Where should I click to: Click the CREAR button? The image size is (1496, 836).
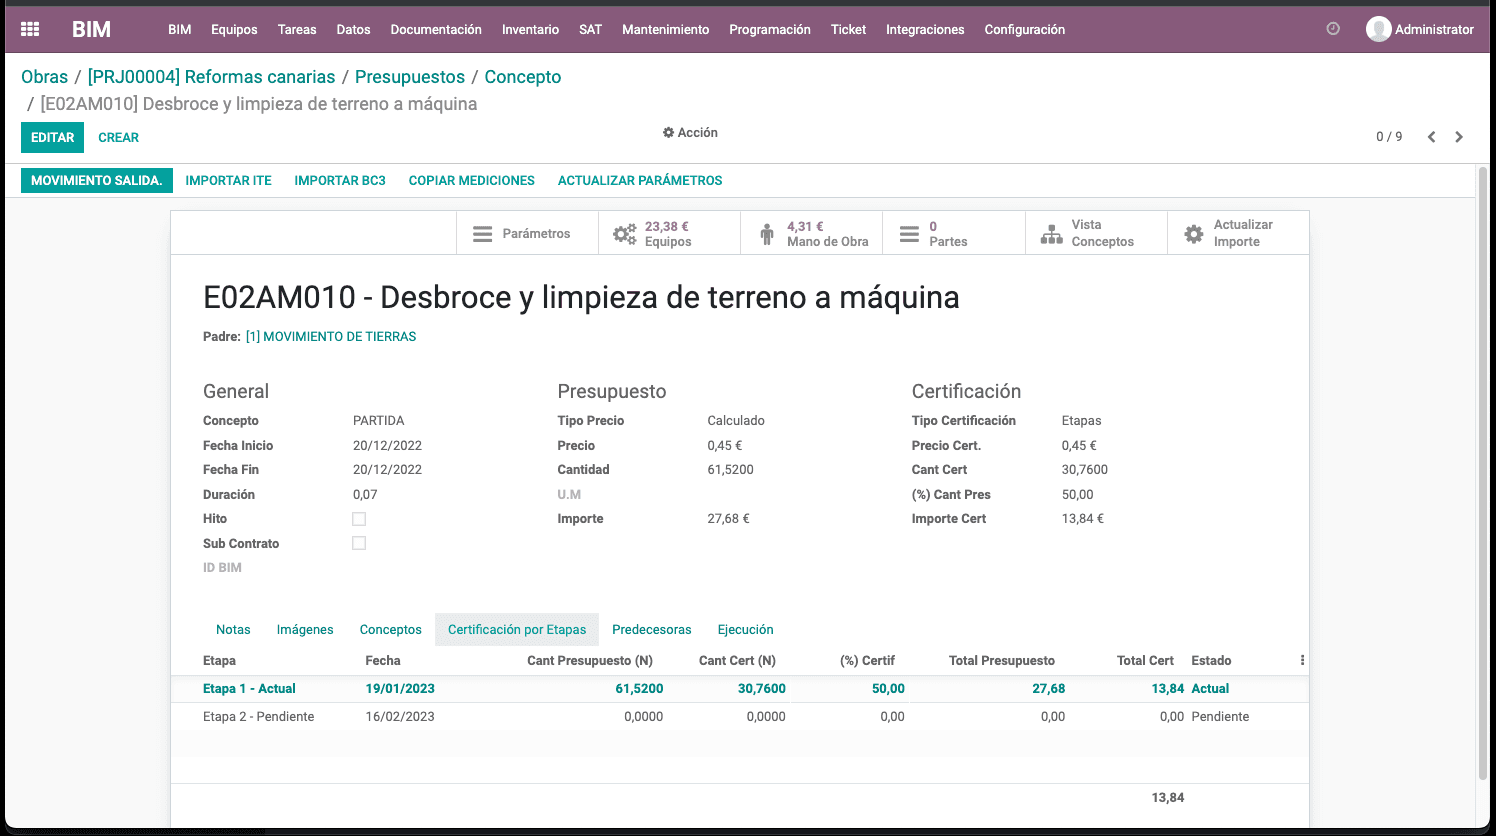(x=118, y=137)
